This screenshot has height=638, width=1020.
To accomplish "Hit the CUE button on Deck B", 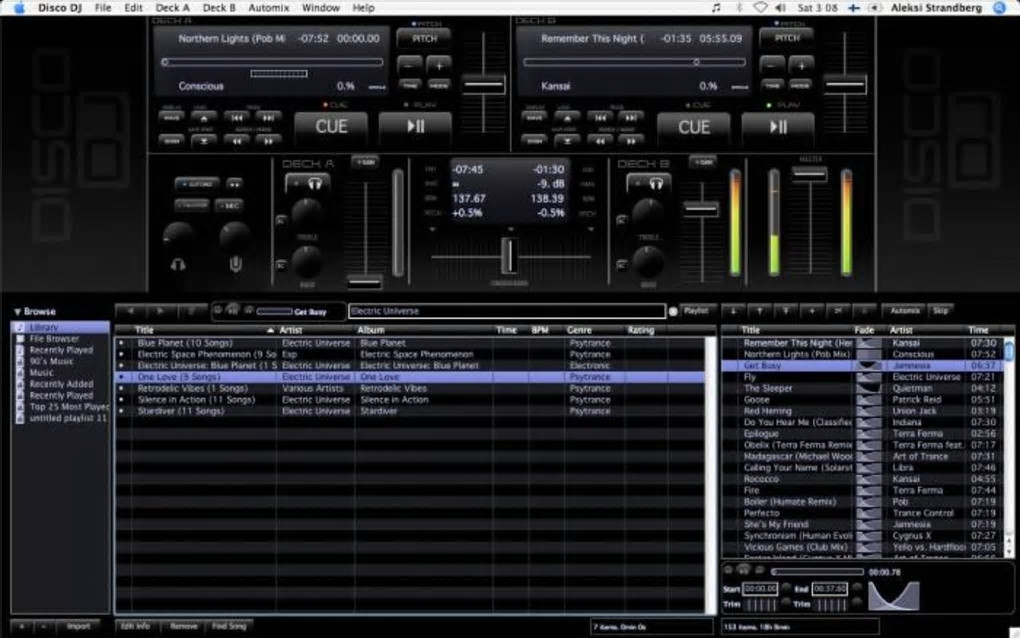I will point(694,127).
